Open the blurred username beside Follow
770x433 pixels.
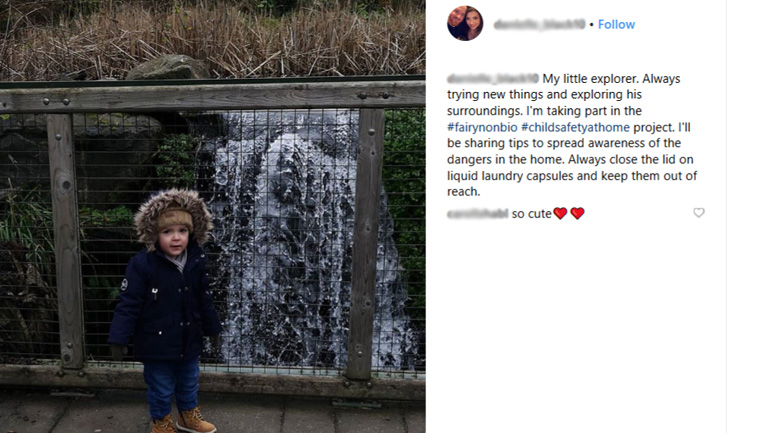pyautogui.click(x=539, y=25)
